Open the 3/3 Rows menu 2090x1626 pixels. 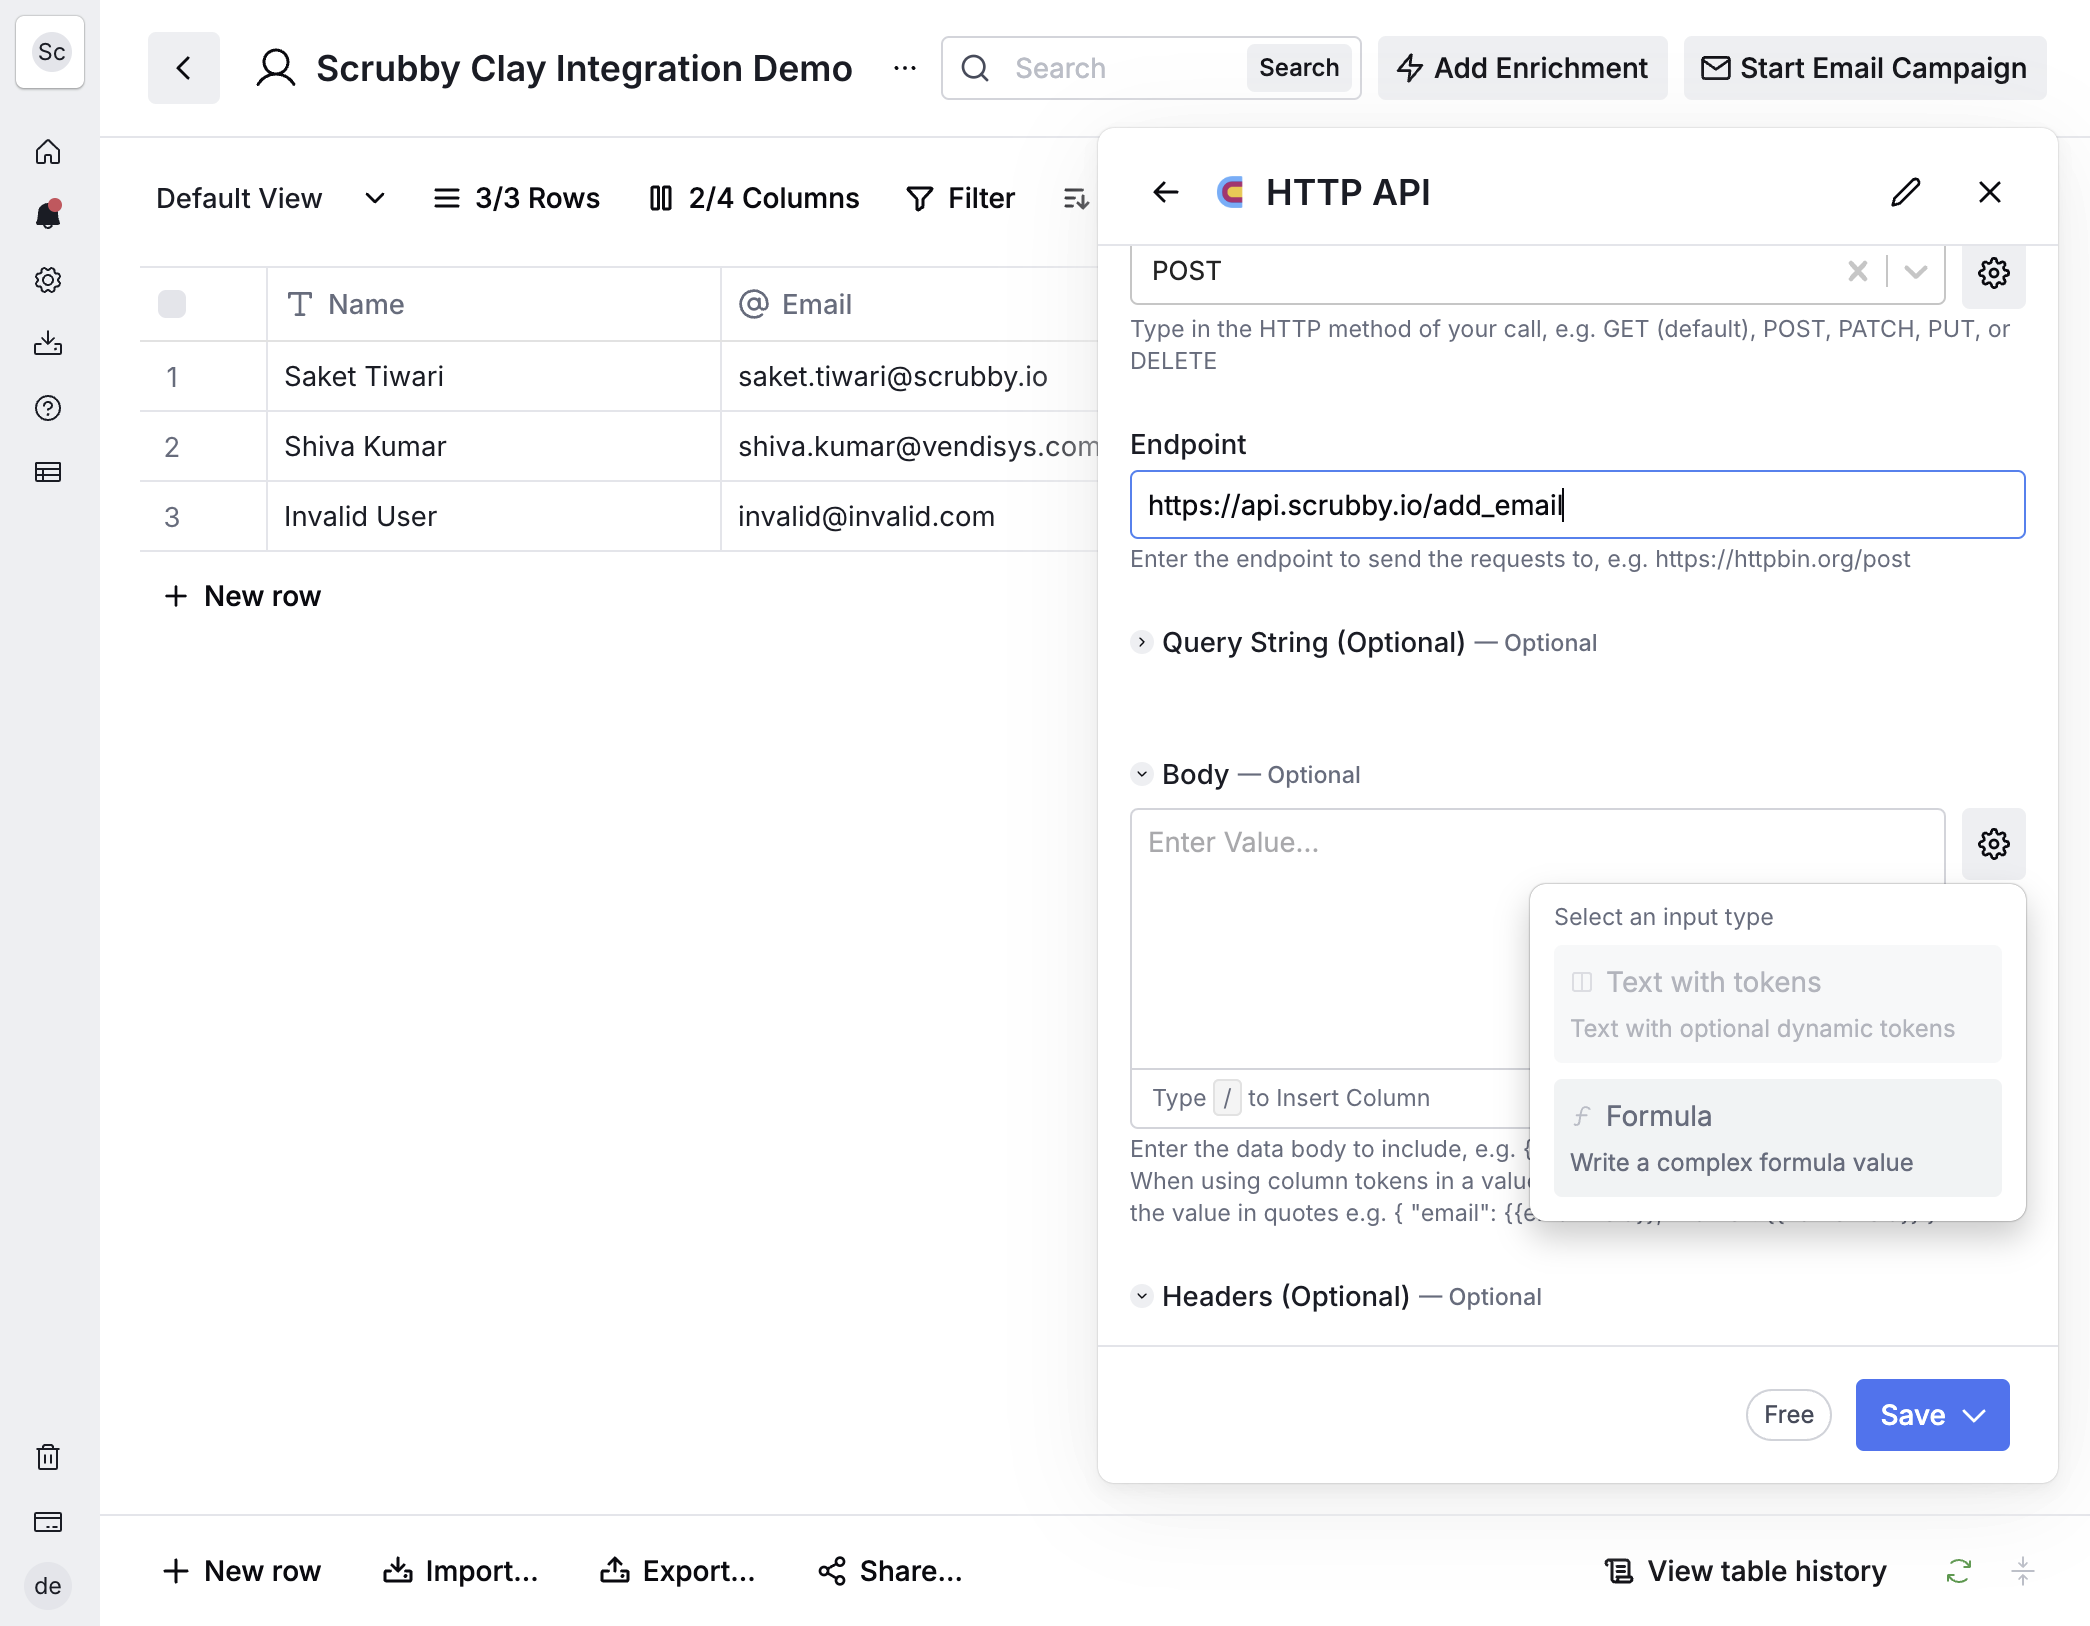[517, 198]
